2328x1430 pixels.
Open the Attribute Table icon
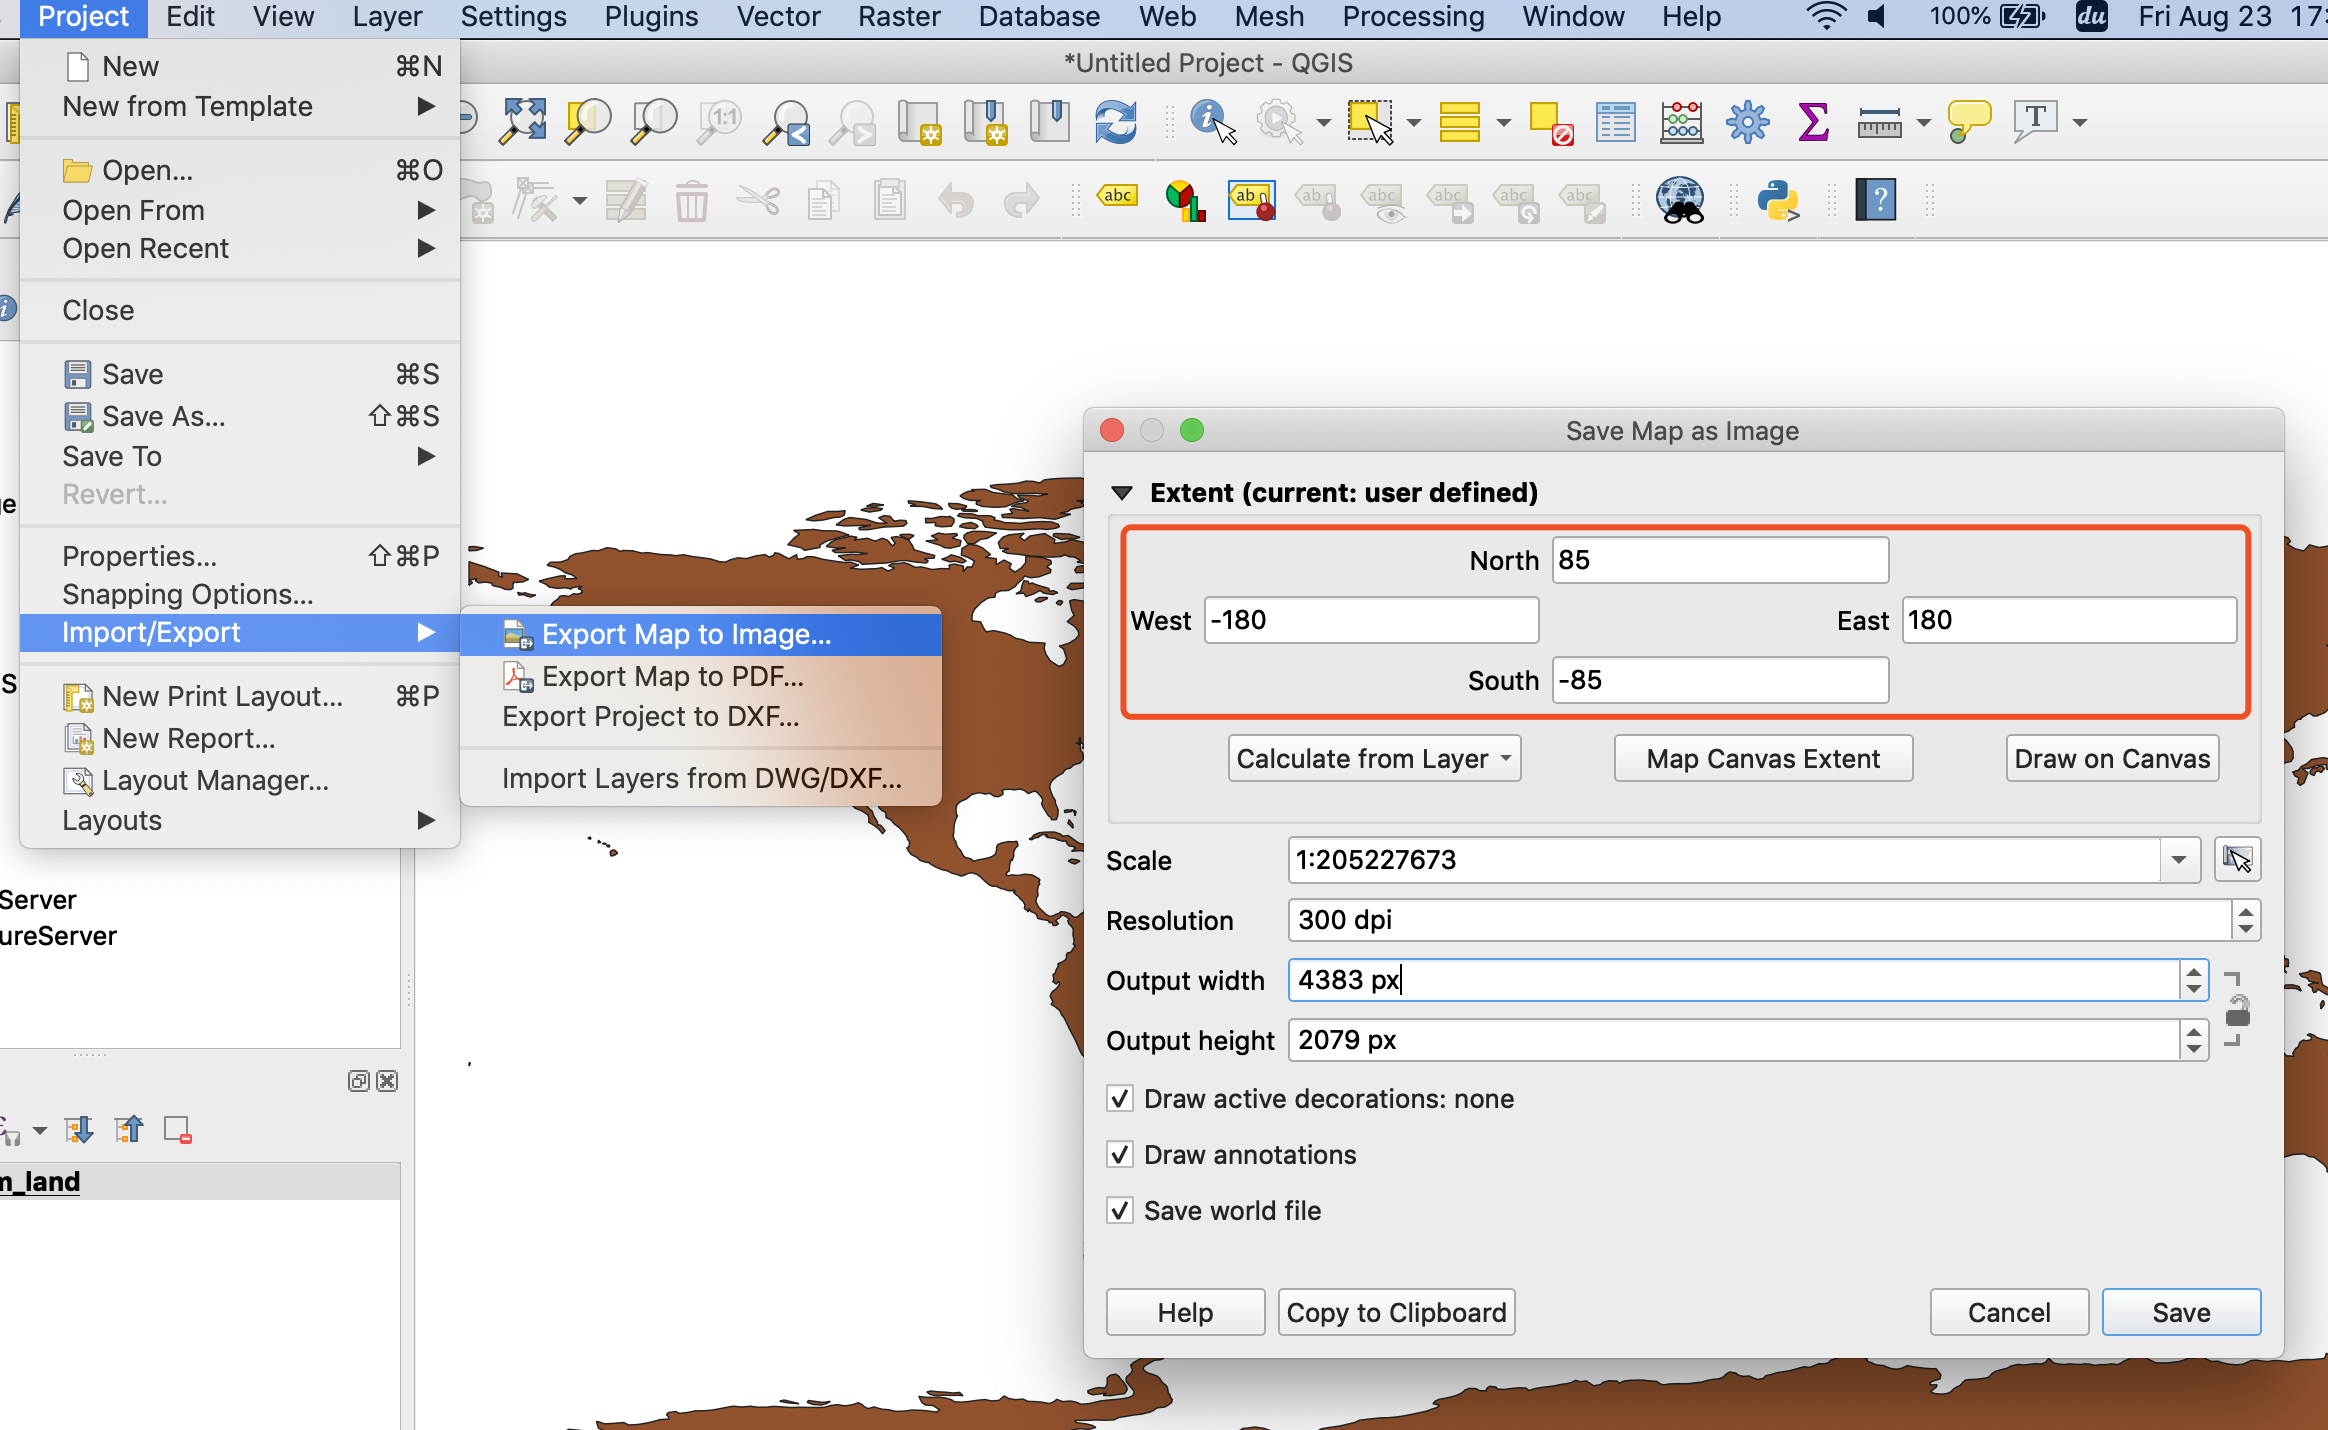pos(1616,122)
